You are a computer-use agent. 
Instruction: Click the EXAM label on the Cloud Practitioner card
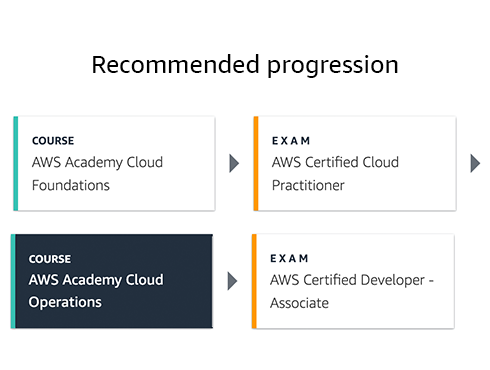[x=291, y=141]
